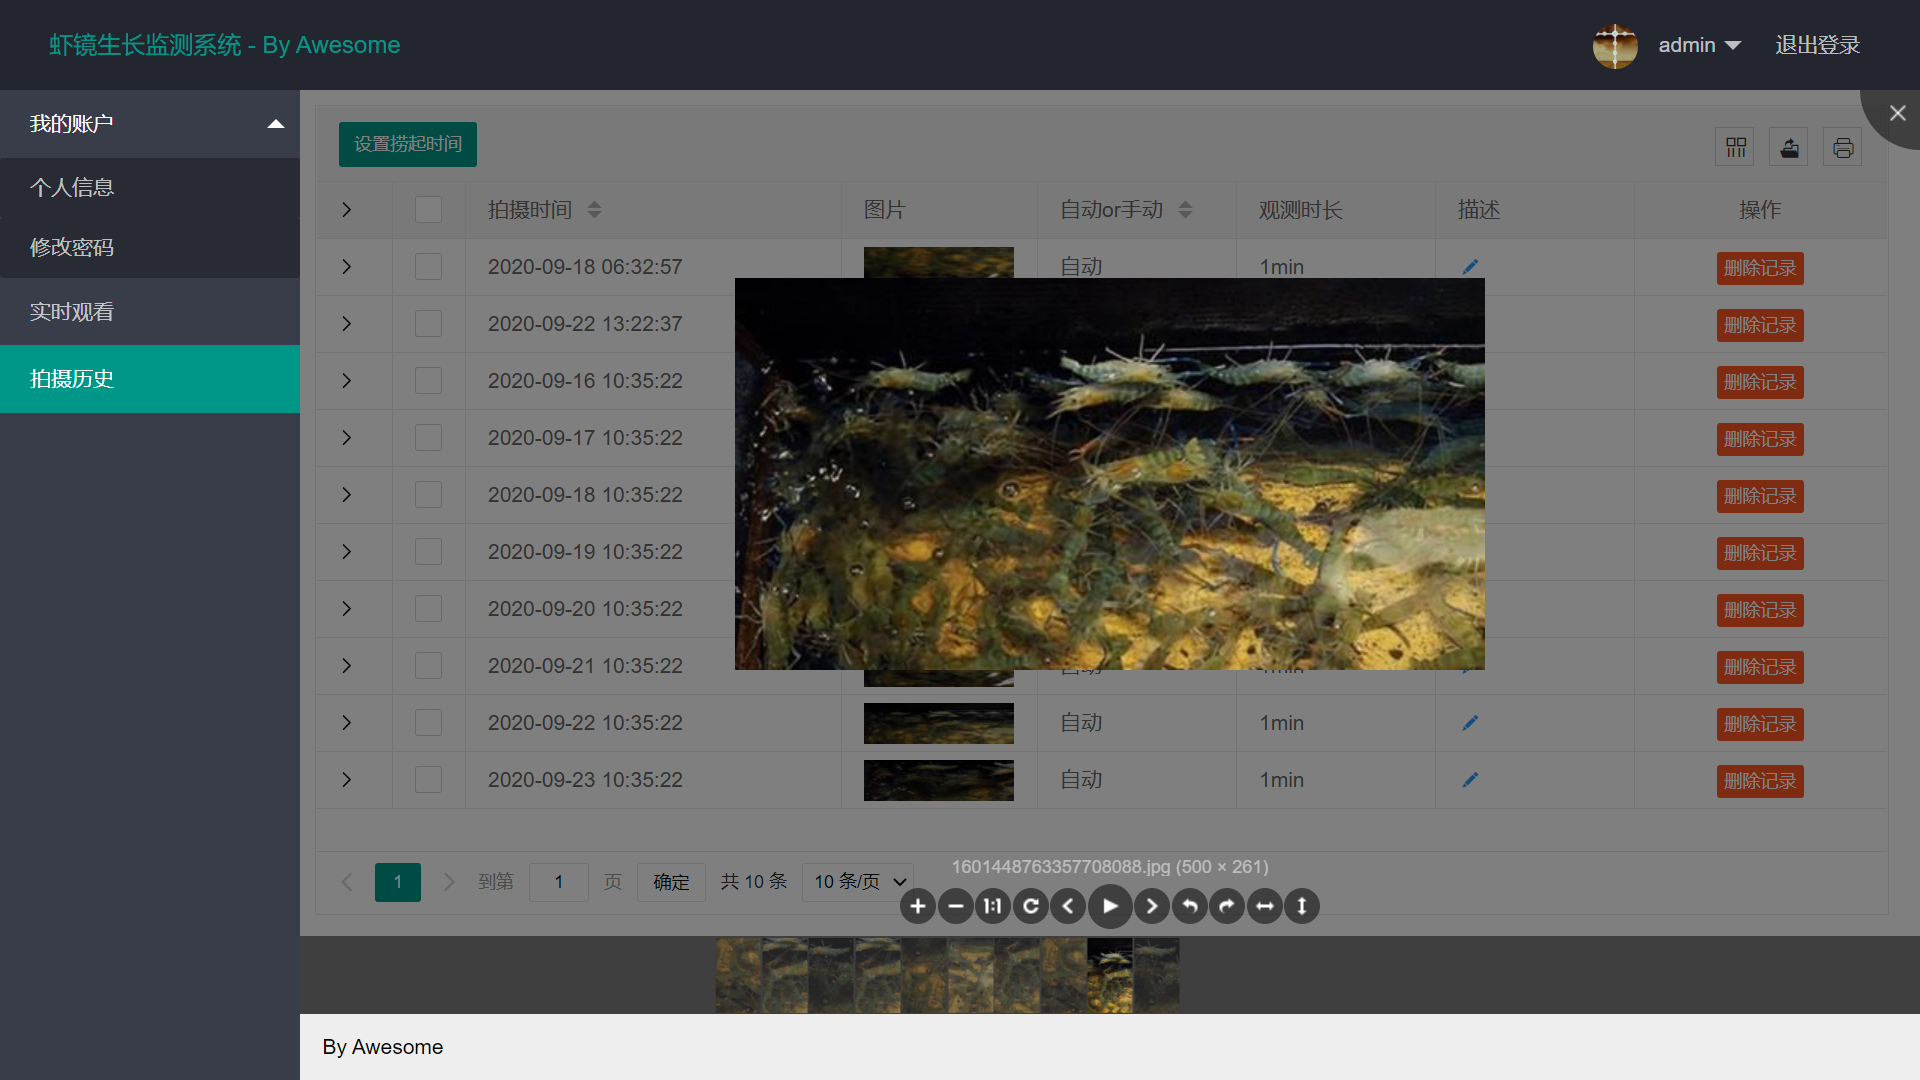Flip image vertically
This screenshot has width=1920, height=1080.
coord(1302,906)
